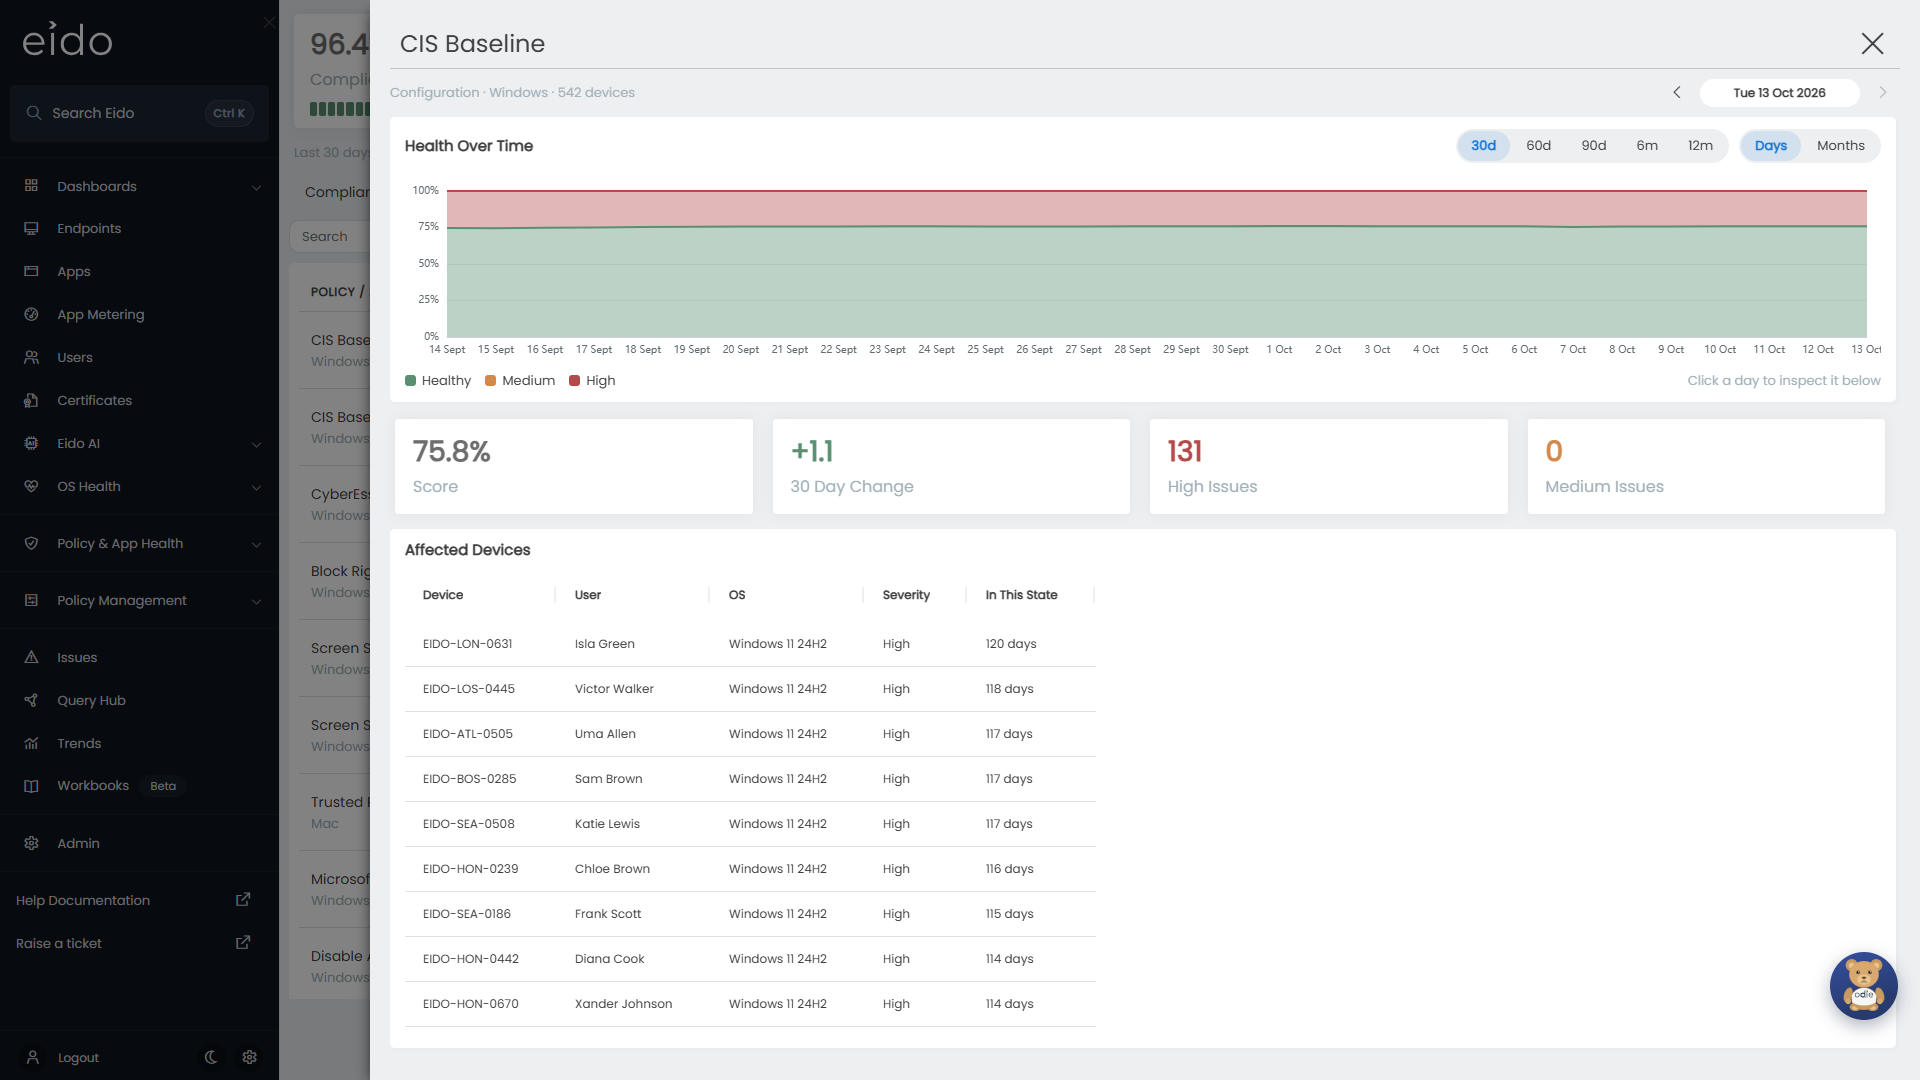This screenshot has width=1920, height=1080.
Task: Expand Policy Management chevron
Action: [x=256, y=601]
